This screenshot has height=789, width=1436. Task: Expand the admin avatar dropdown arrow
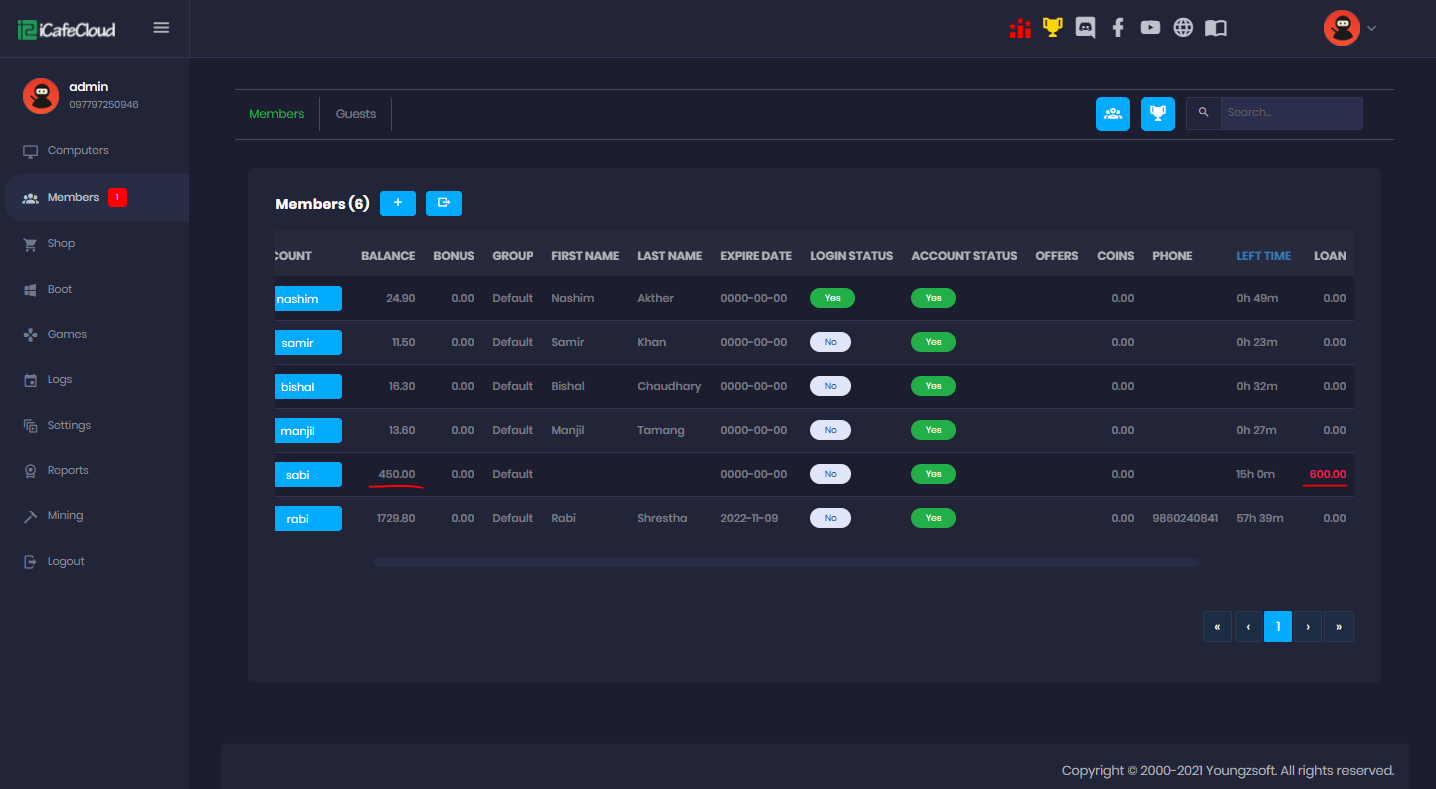1371,28
